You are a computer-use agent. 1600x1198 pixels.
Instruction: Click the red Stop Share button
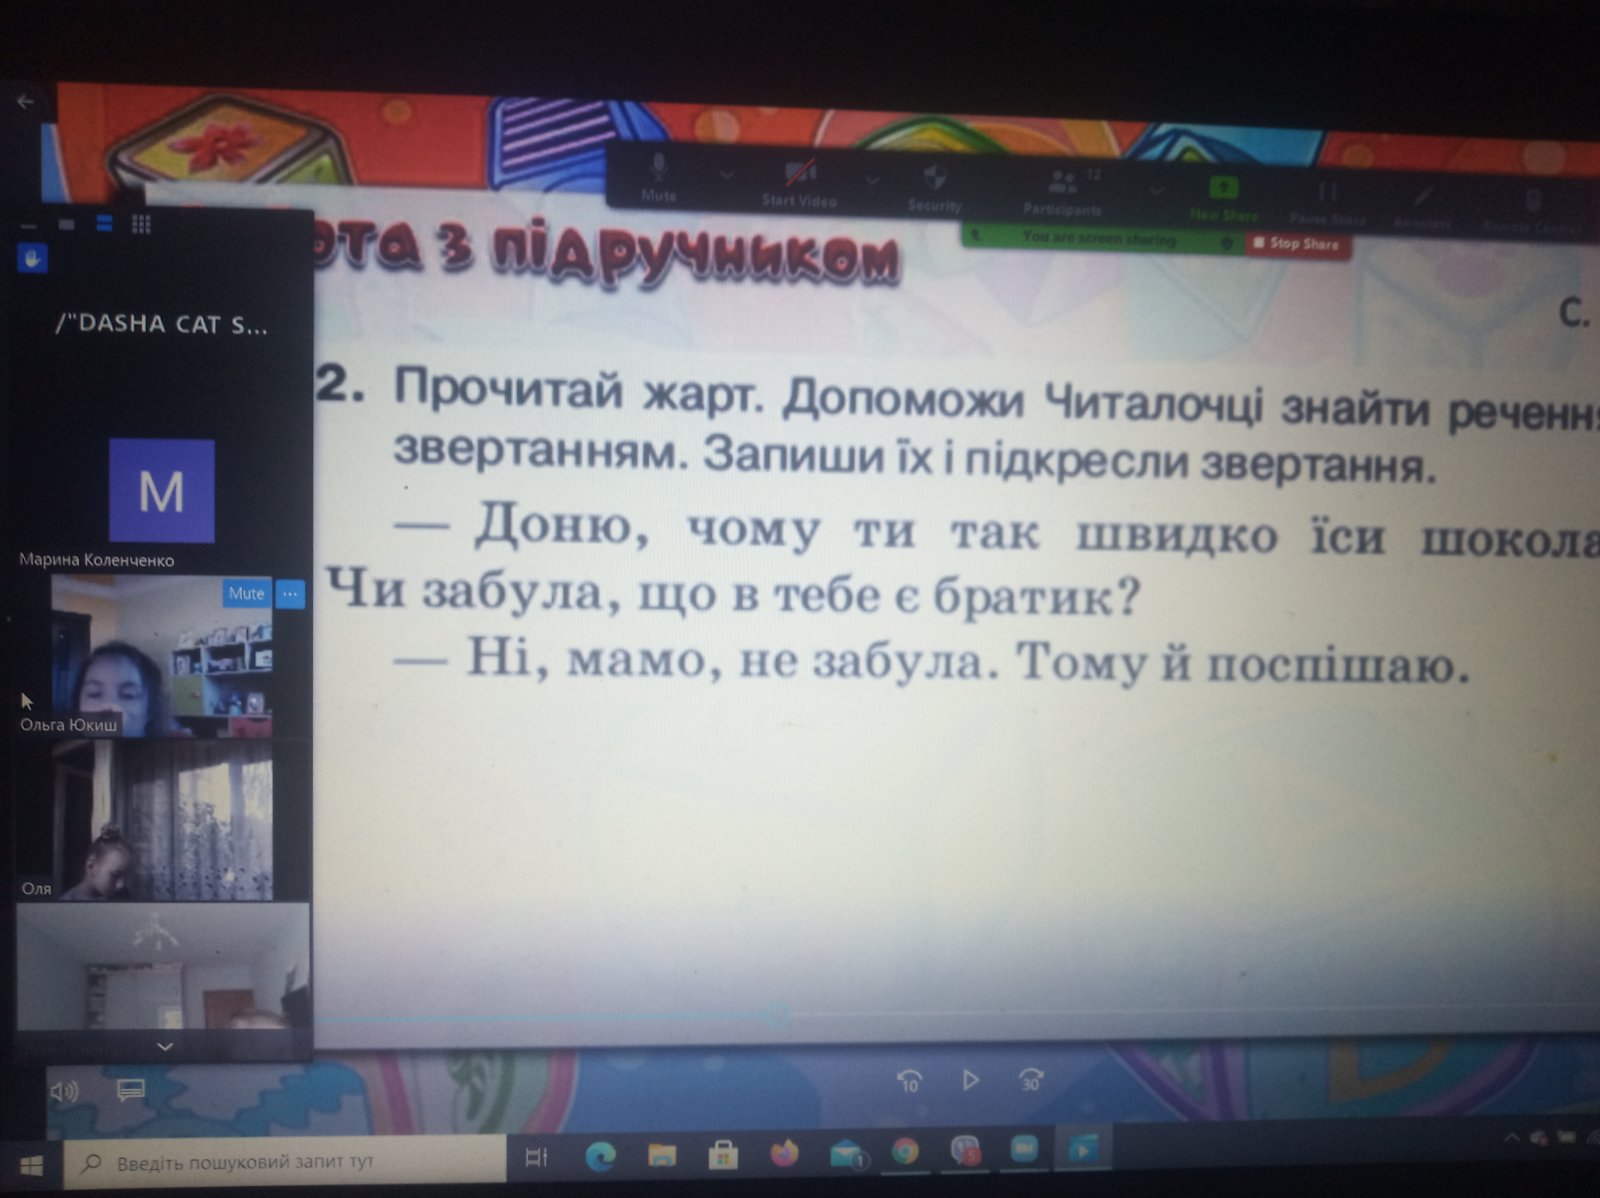point(1297,243)
